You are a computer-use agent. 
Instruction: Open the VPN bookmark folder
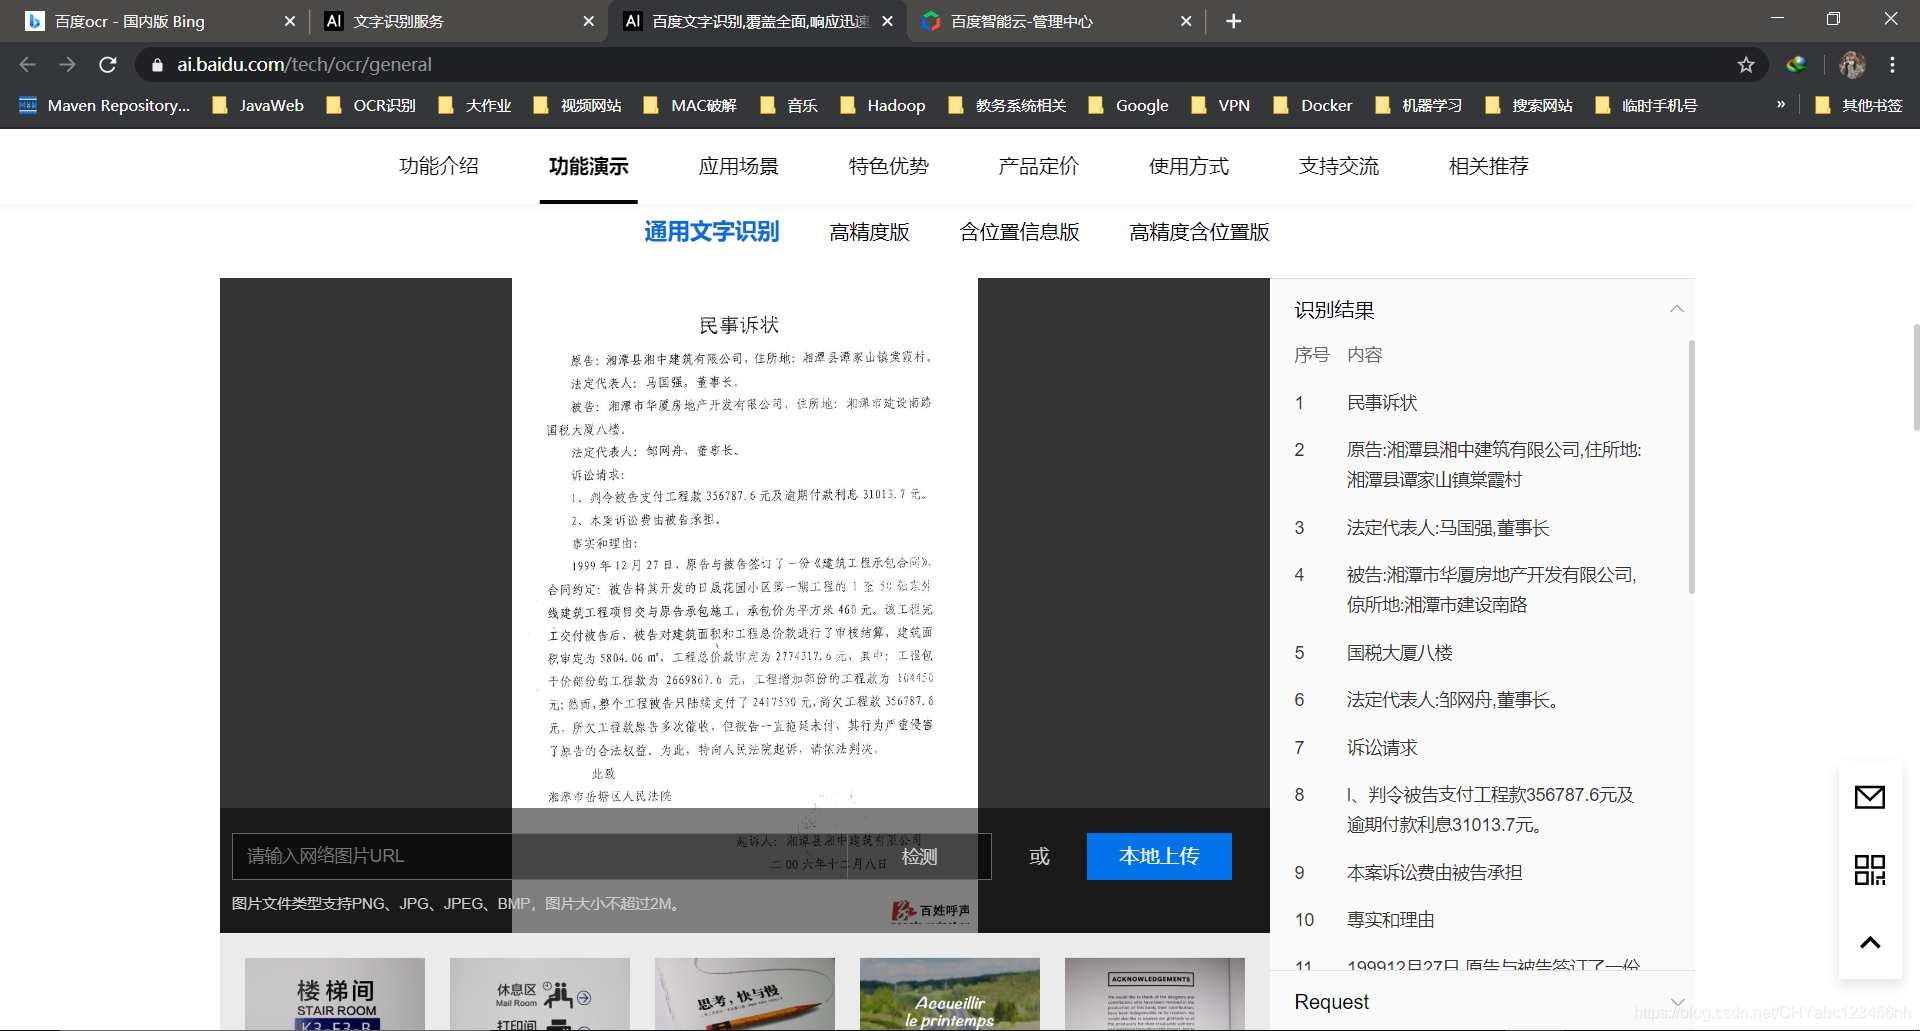pyautogui.click(x=1220, y=105)
